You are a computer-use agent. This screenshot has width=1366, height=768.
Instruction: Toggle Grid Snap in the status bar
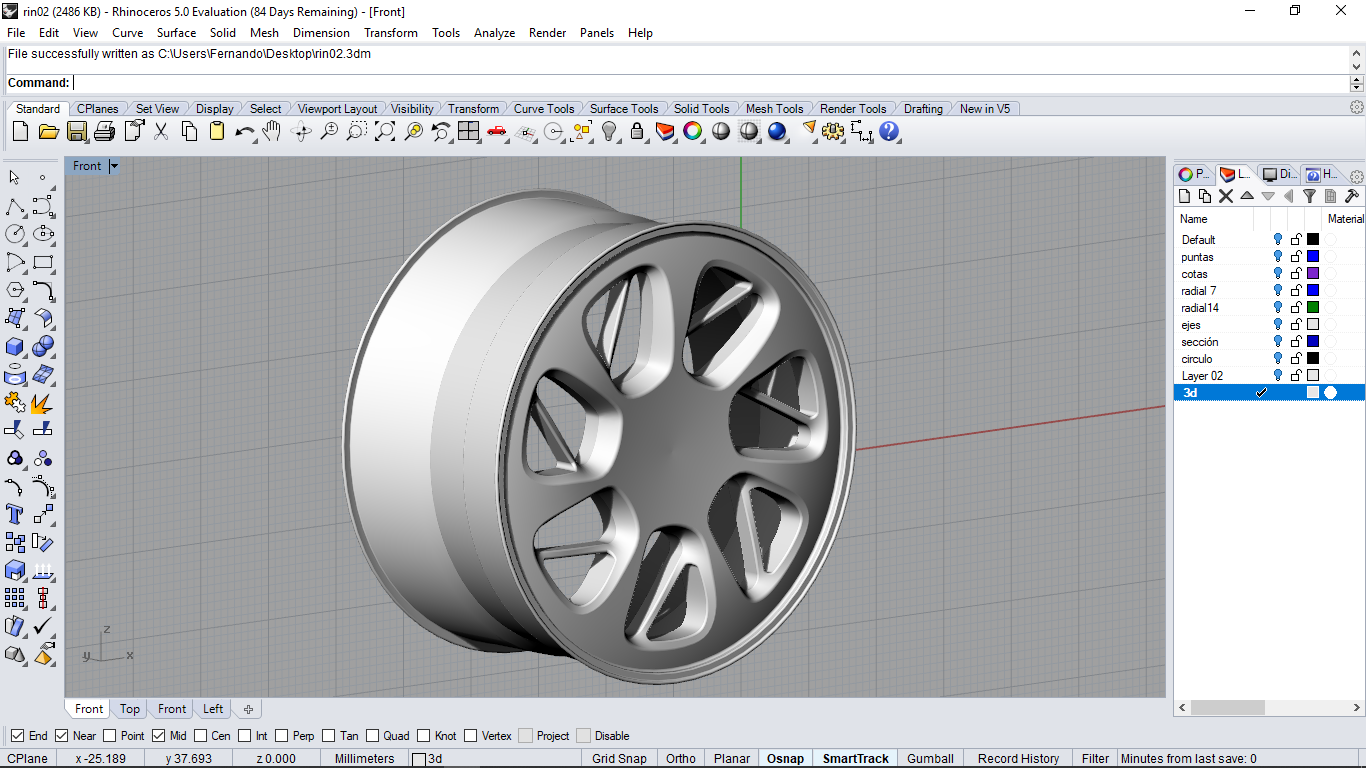[x=619, y=759]
